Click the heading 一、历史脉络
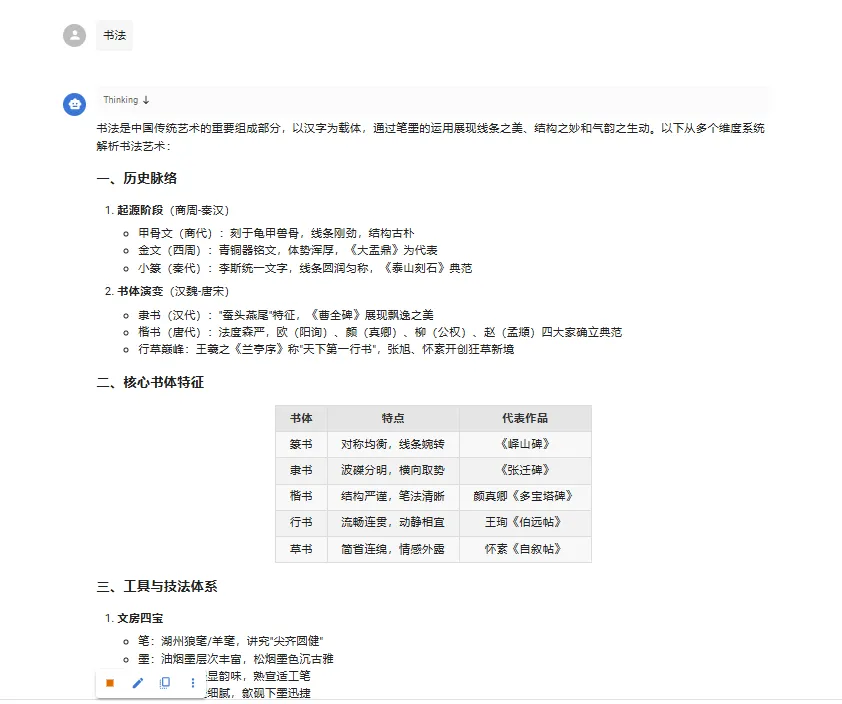The image size is (842, 704). [137, 178]
